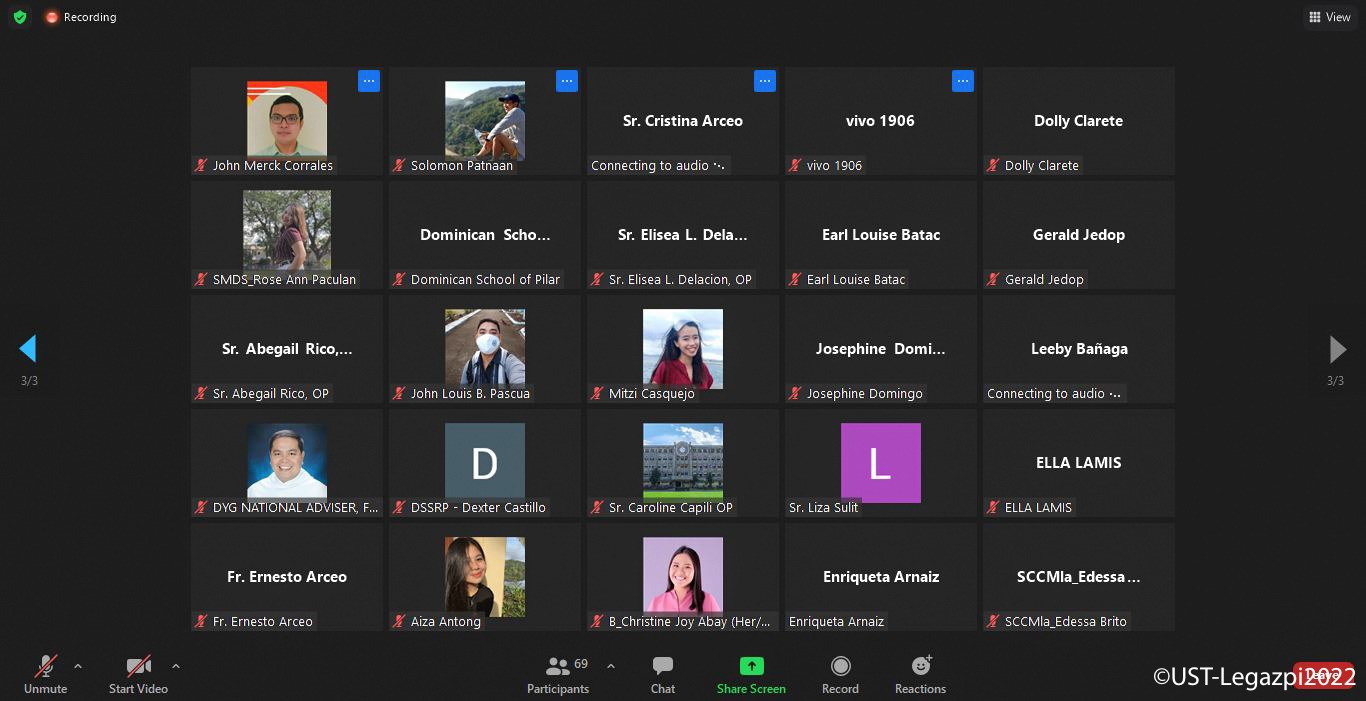Unmute the microphone
The height and width of the screenshot is (701, 1366).
(x=46, y=674)
